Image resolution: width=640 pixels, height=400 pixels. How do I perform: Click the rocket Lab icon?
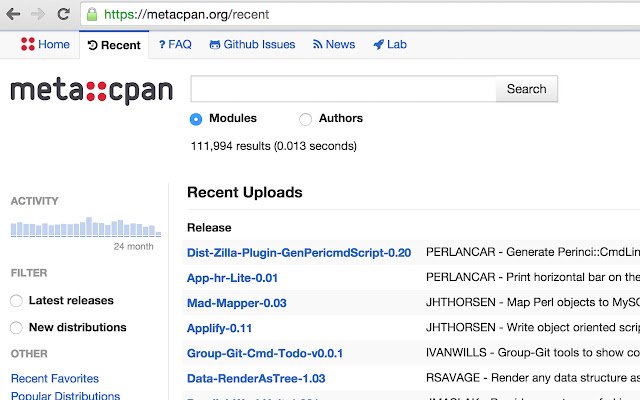pyautogui.click(x=378, y=44)
